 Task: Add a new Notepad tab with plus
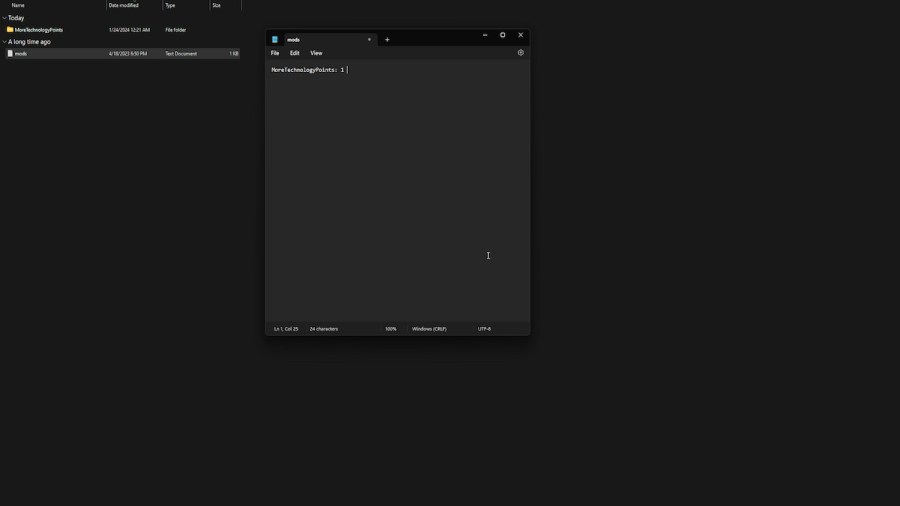(x=387, y=40)
